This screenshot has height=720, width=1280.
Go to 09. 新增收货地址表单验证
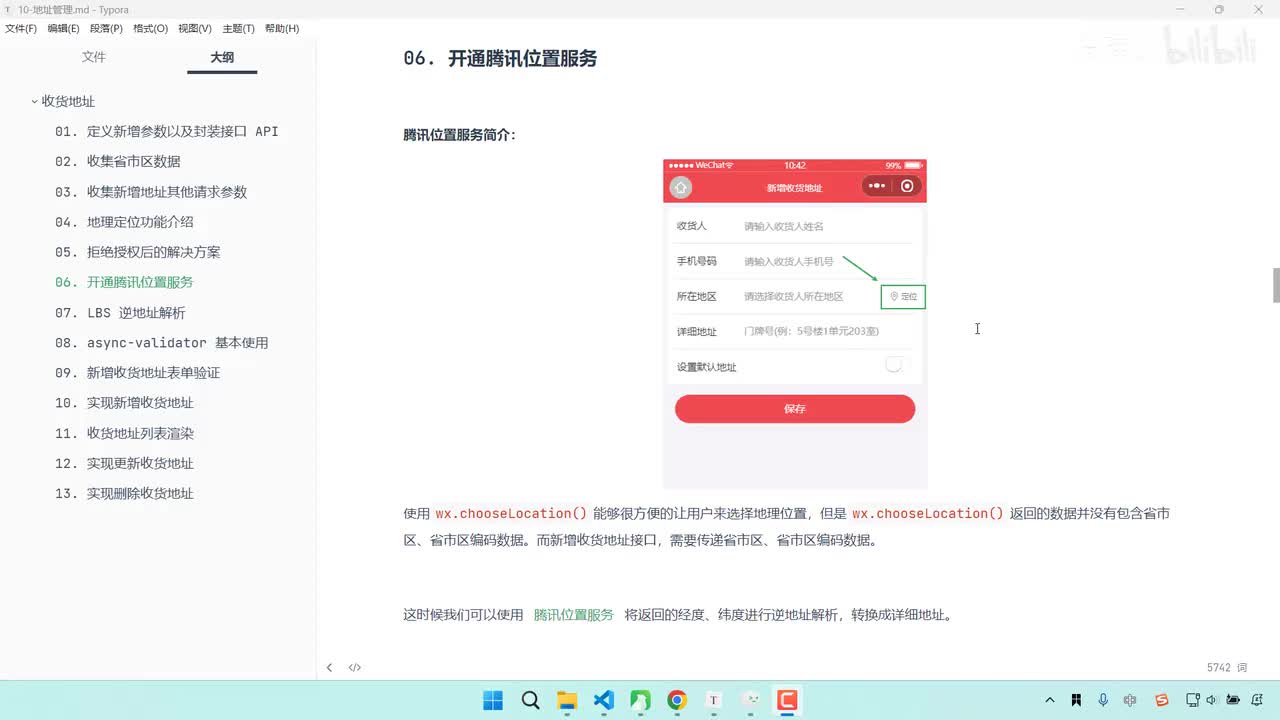[x=138, y=372]
